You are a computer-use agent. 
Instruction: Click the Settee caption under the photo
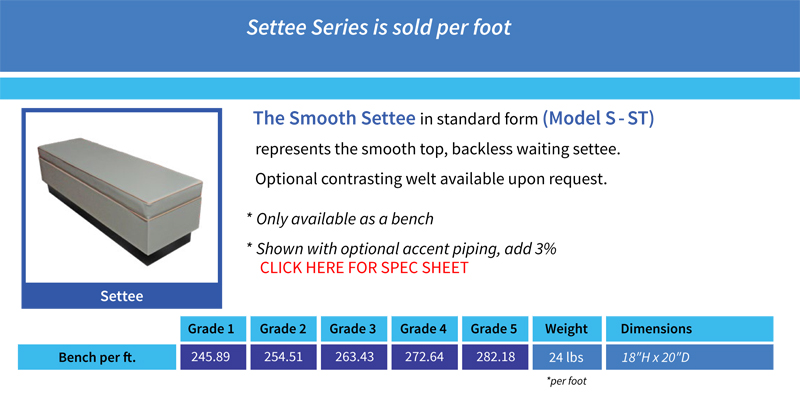121,296
